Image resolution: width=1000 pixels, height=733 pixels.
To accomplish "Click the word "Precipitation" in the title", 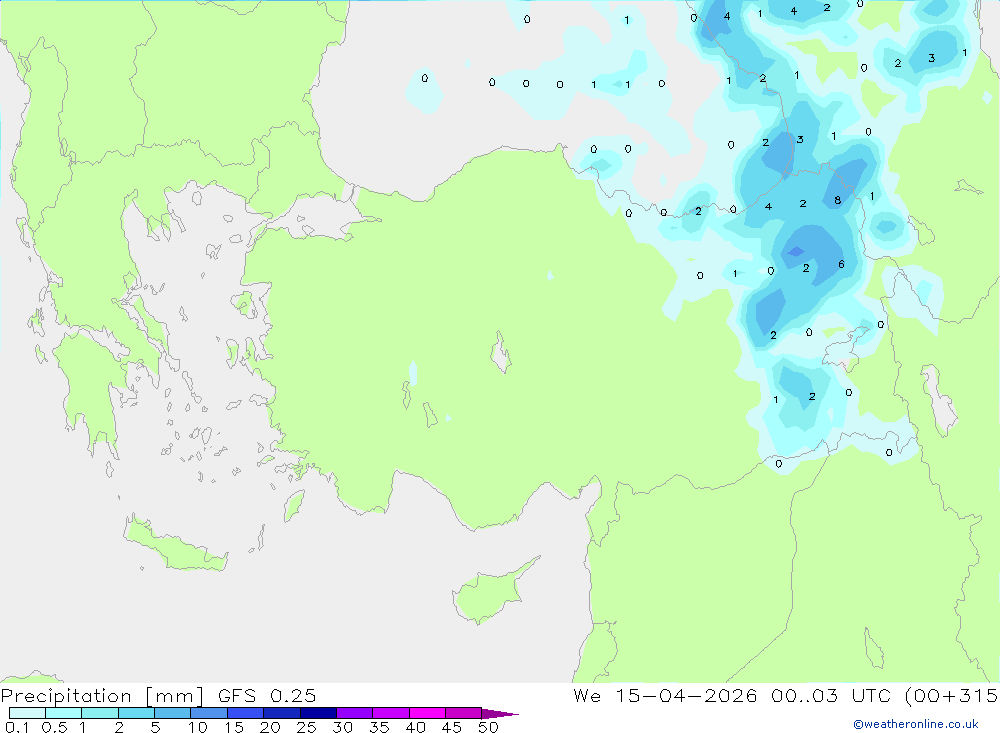I will 66,696.
